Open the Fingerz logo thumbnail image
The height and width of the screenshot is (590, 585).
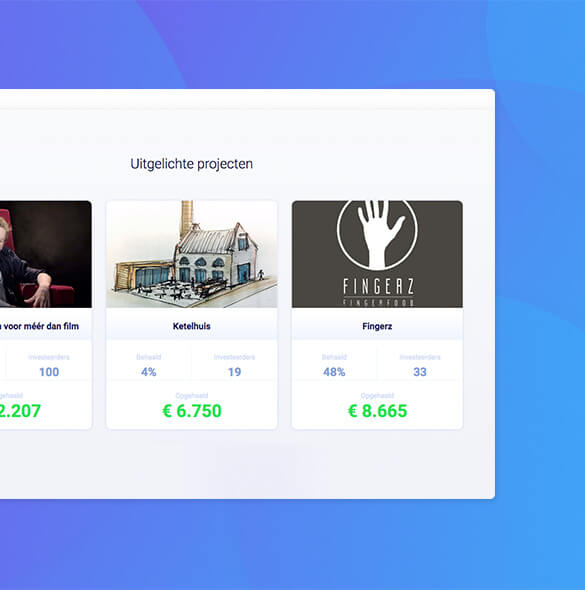point(377,254)
